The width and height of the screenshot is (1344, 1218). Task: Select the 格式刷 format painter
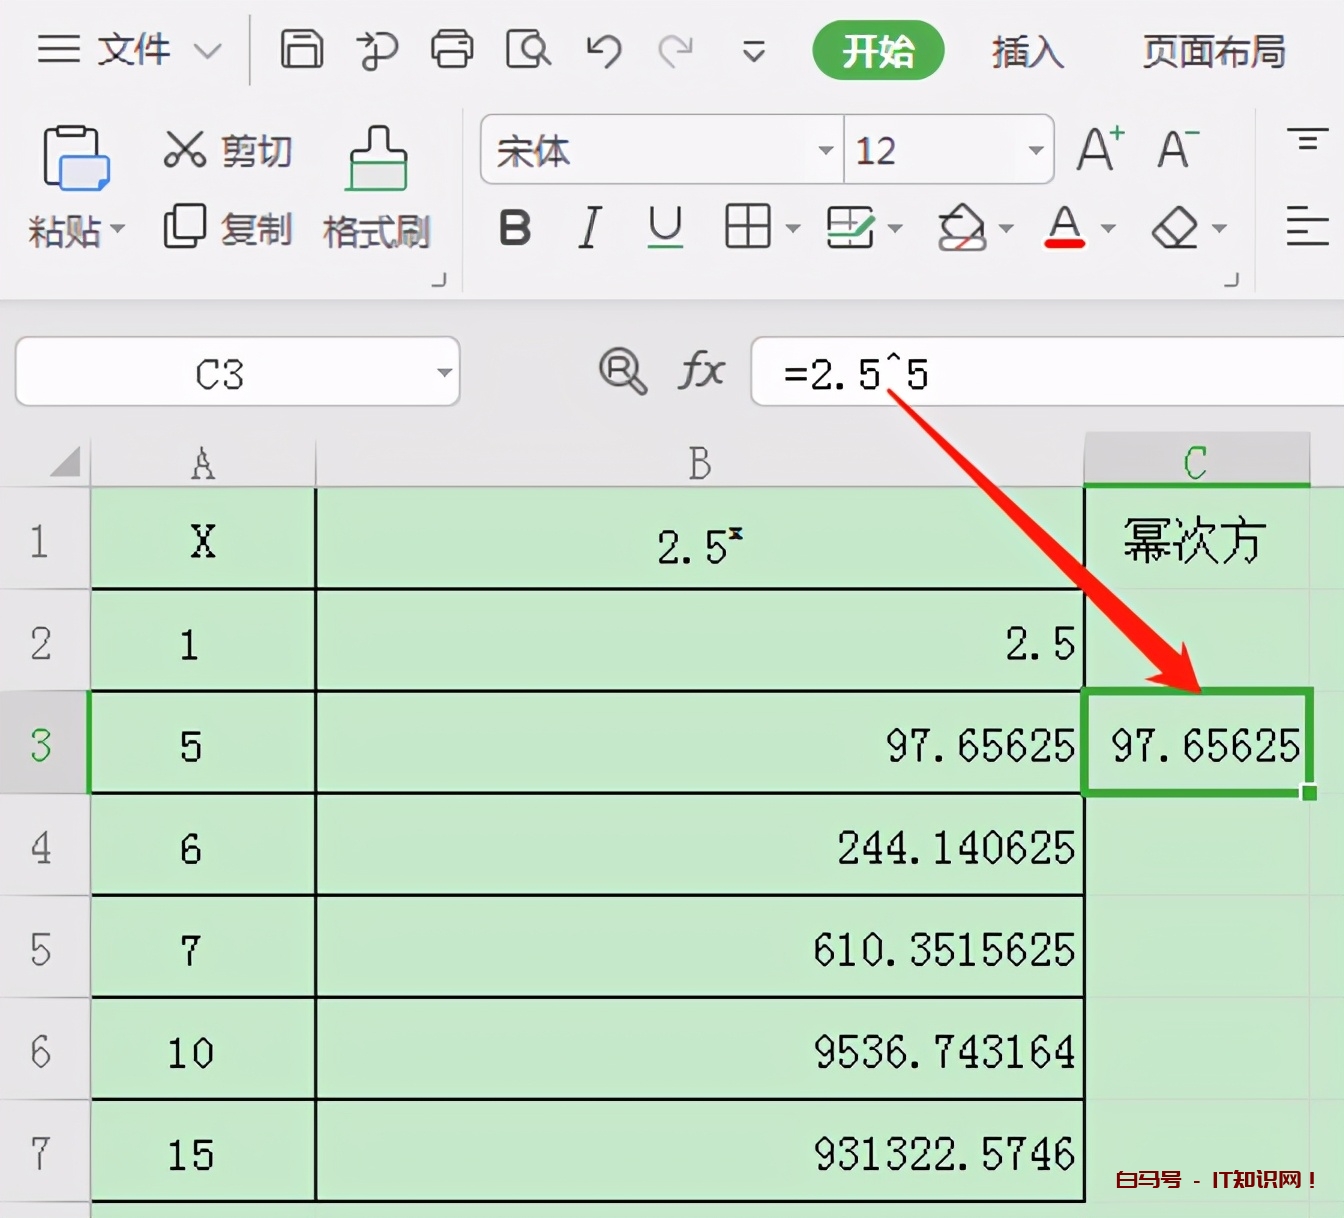pyautogui.click(x=377, y=187)
